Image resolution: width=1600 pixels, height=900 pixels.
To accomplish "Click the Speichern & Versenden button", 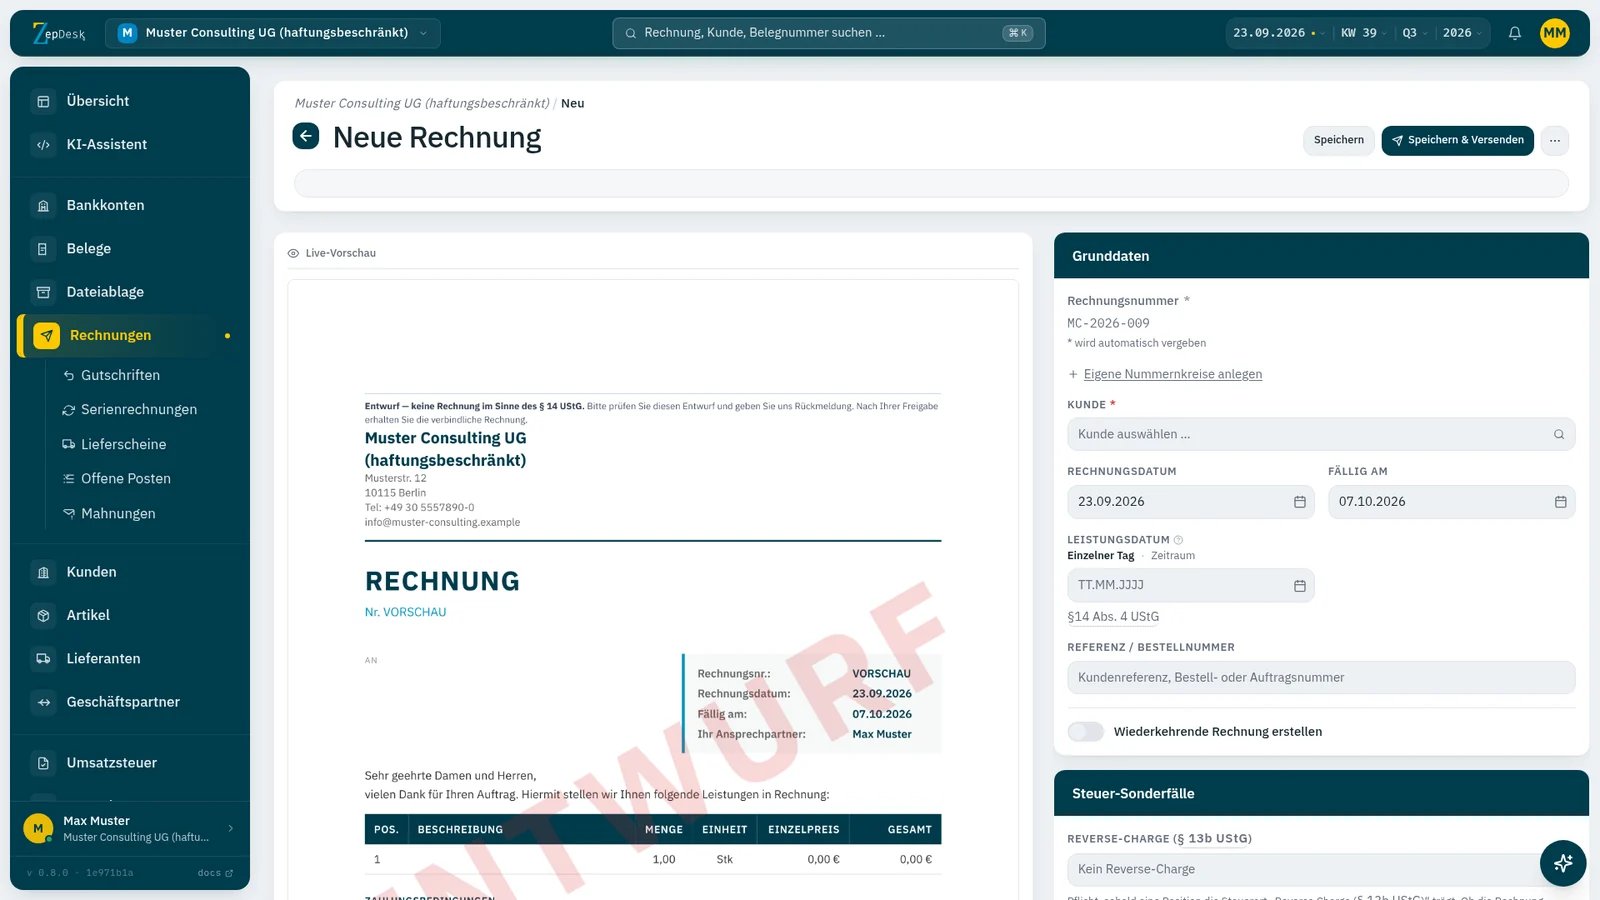I will pyautogui.click(x=1457, y=141).
